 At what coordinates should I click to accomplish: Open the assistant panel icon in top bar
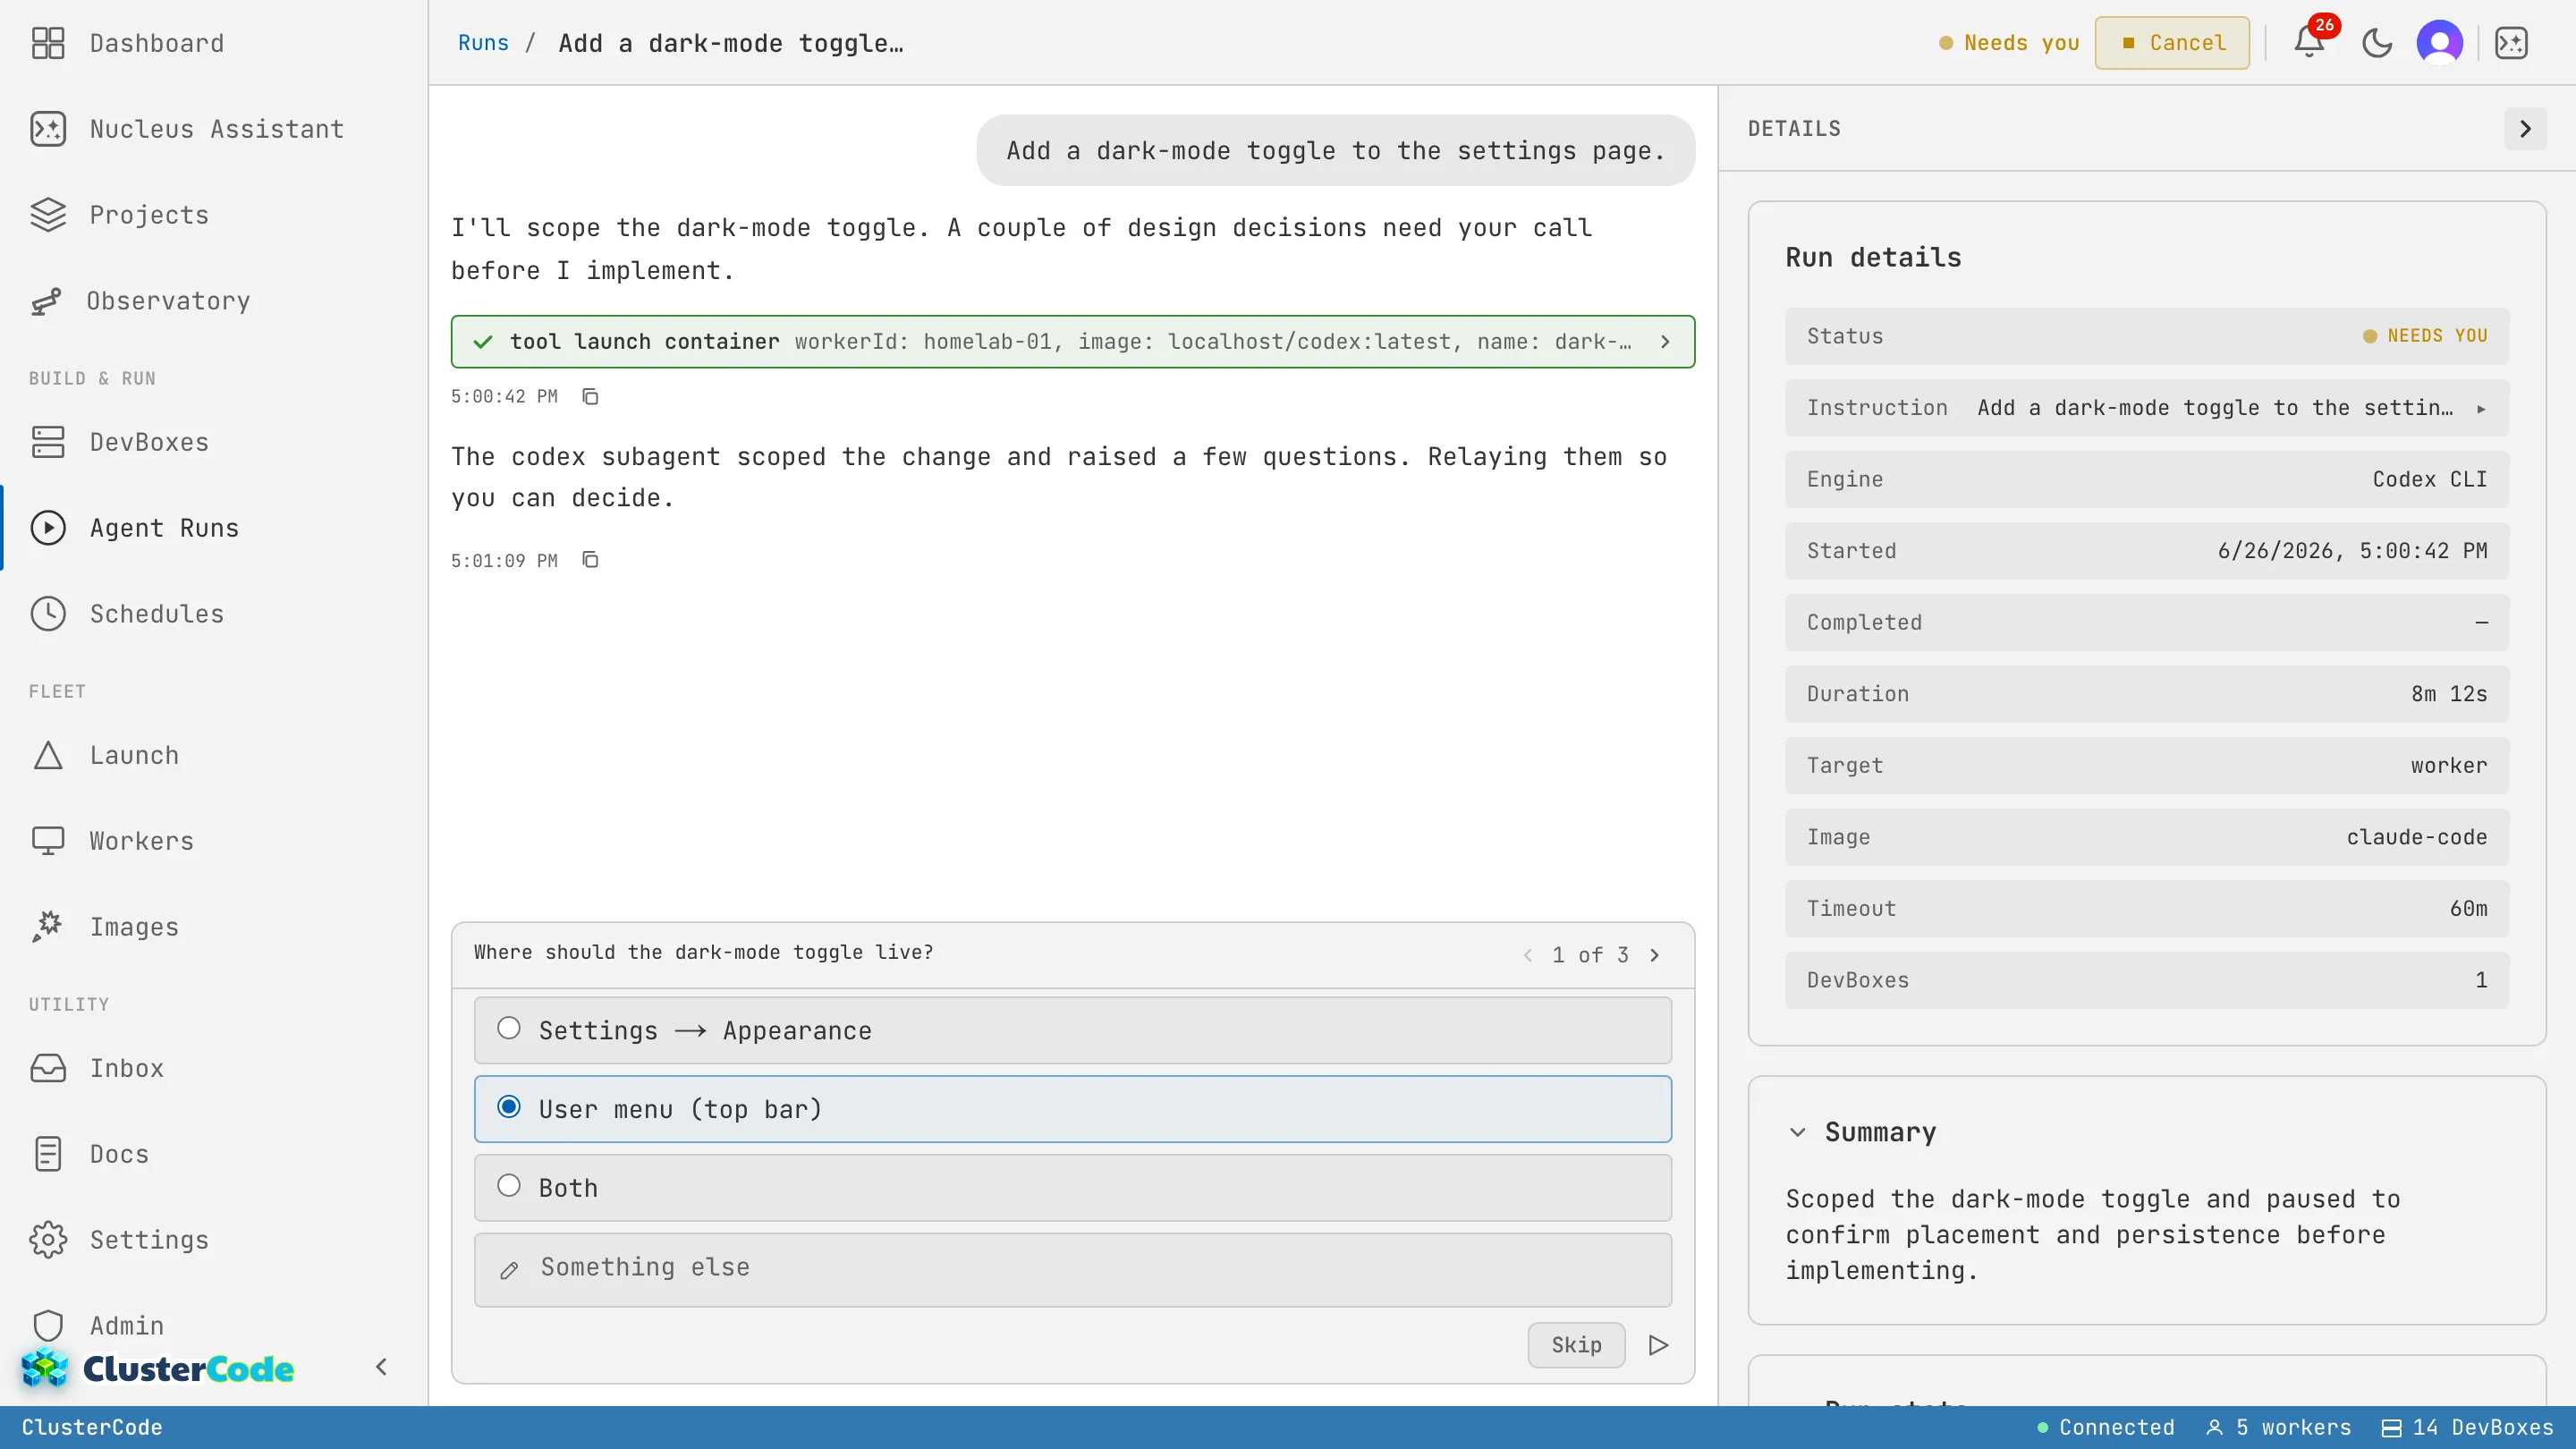[x=2511, y=43]
